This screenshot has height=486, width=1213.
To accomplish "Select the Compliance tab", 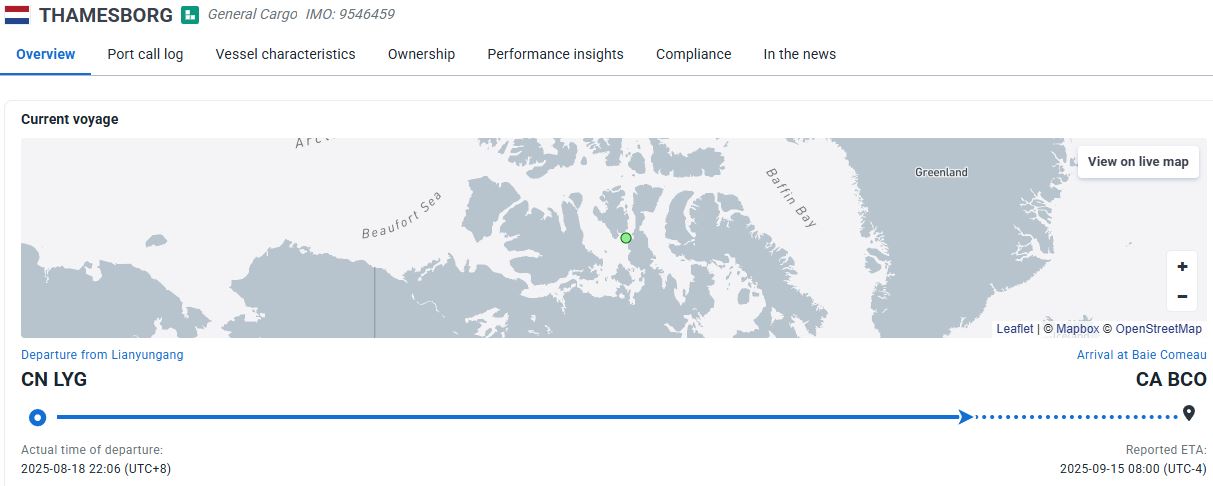I will (694, 54).
